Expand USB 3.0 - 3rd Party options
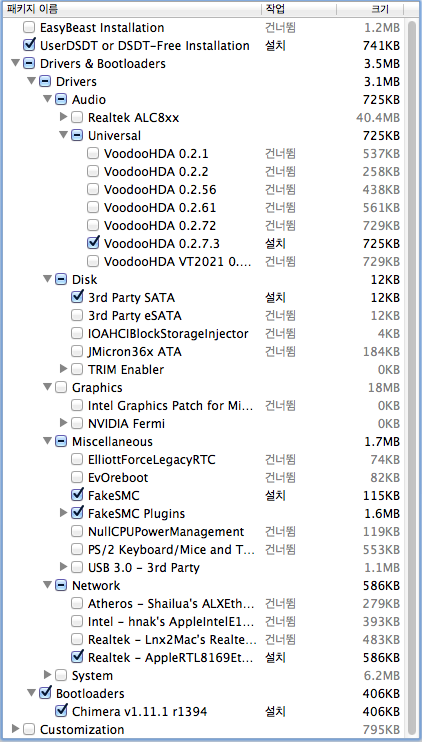Viewport: 422px width, 742px height. pyautogui.click(x=64, y=566)
